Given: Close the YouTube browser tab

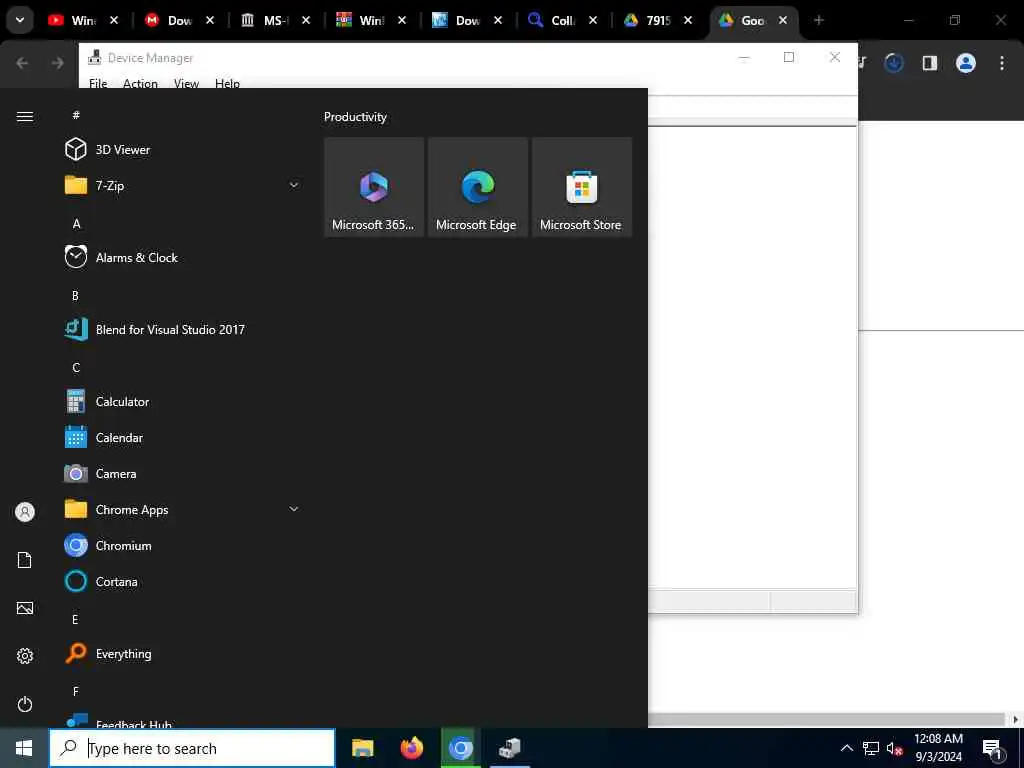Looking at the screenshot, I should (114, 20).
